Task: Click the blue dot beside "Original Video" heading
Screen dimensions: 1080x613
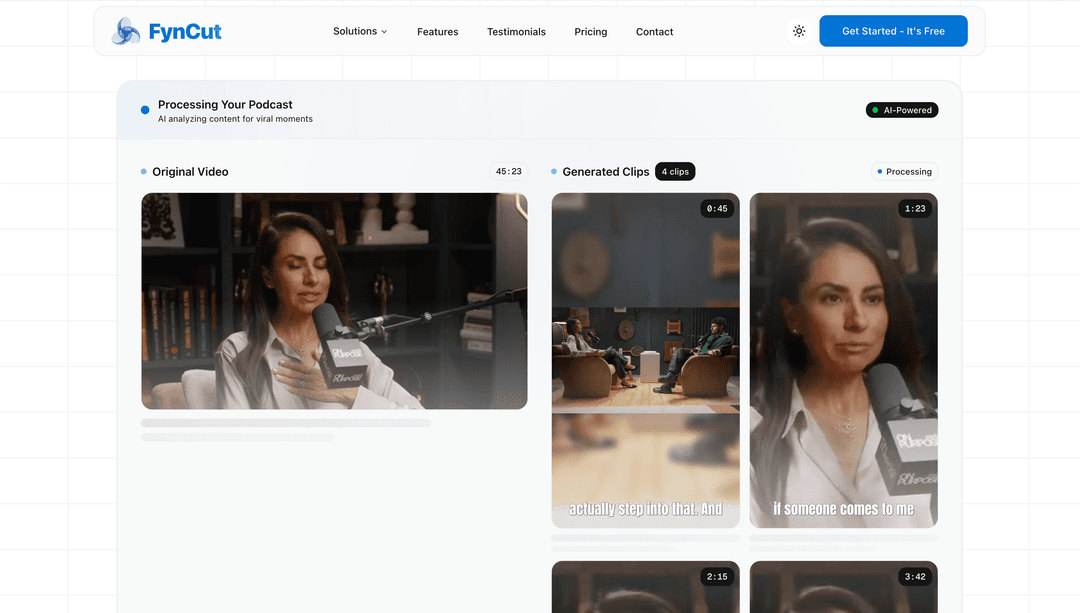Action: [143, 171]
